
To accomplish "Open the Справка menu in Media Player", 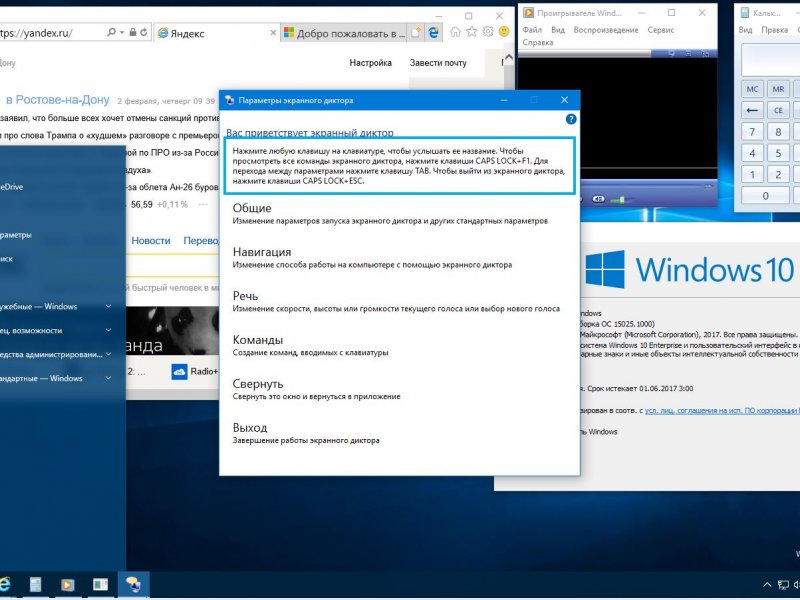I will (538, 42).
